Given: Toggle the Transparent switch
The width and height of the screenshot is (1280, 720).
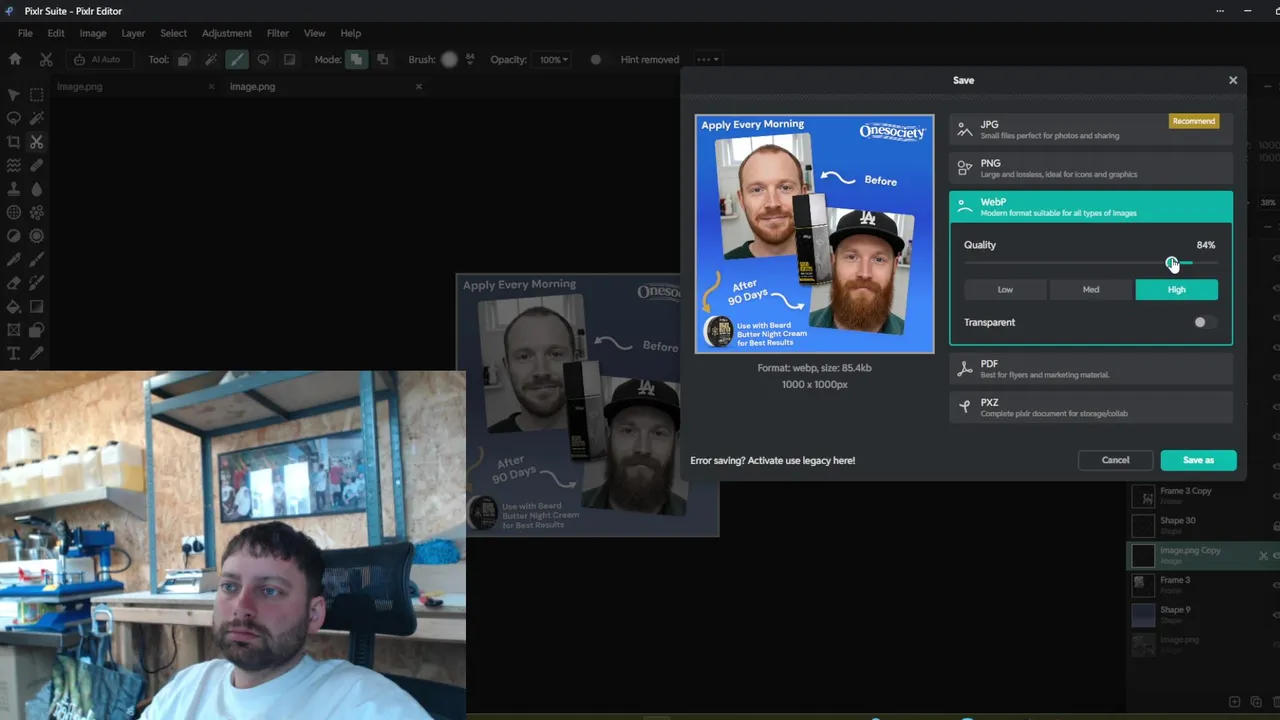Looking at the screenshot, I should tap(1205, 322).
